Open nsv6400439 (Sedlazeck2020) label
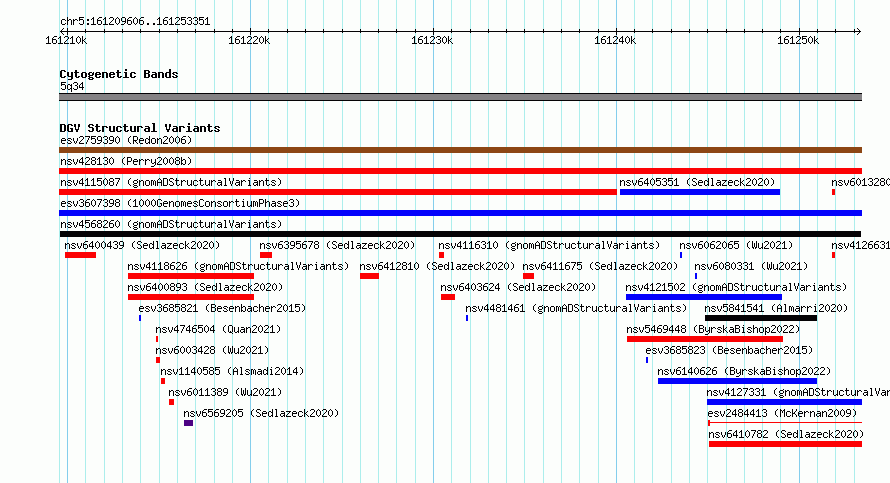Screen dimensions: 890x483 click(x=142, y=245)
